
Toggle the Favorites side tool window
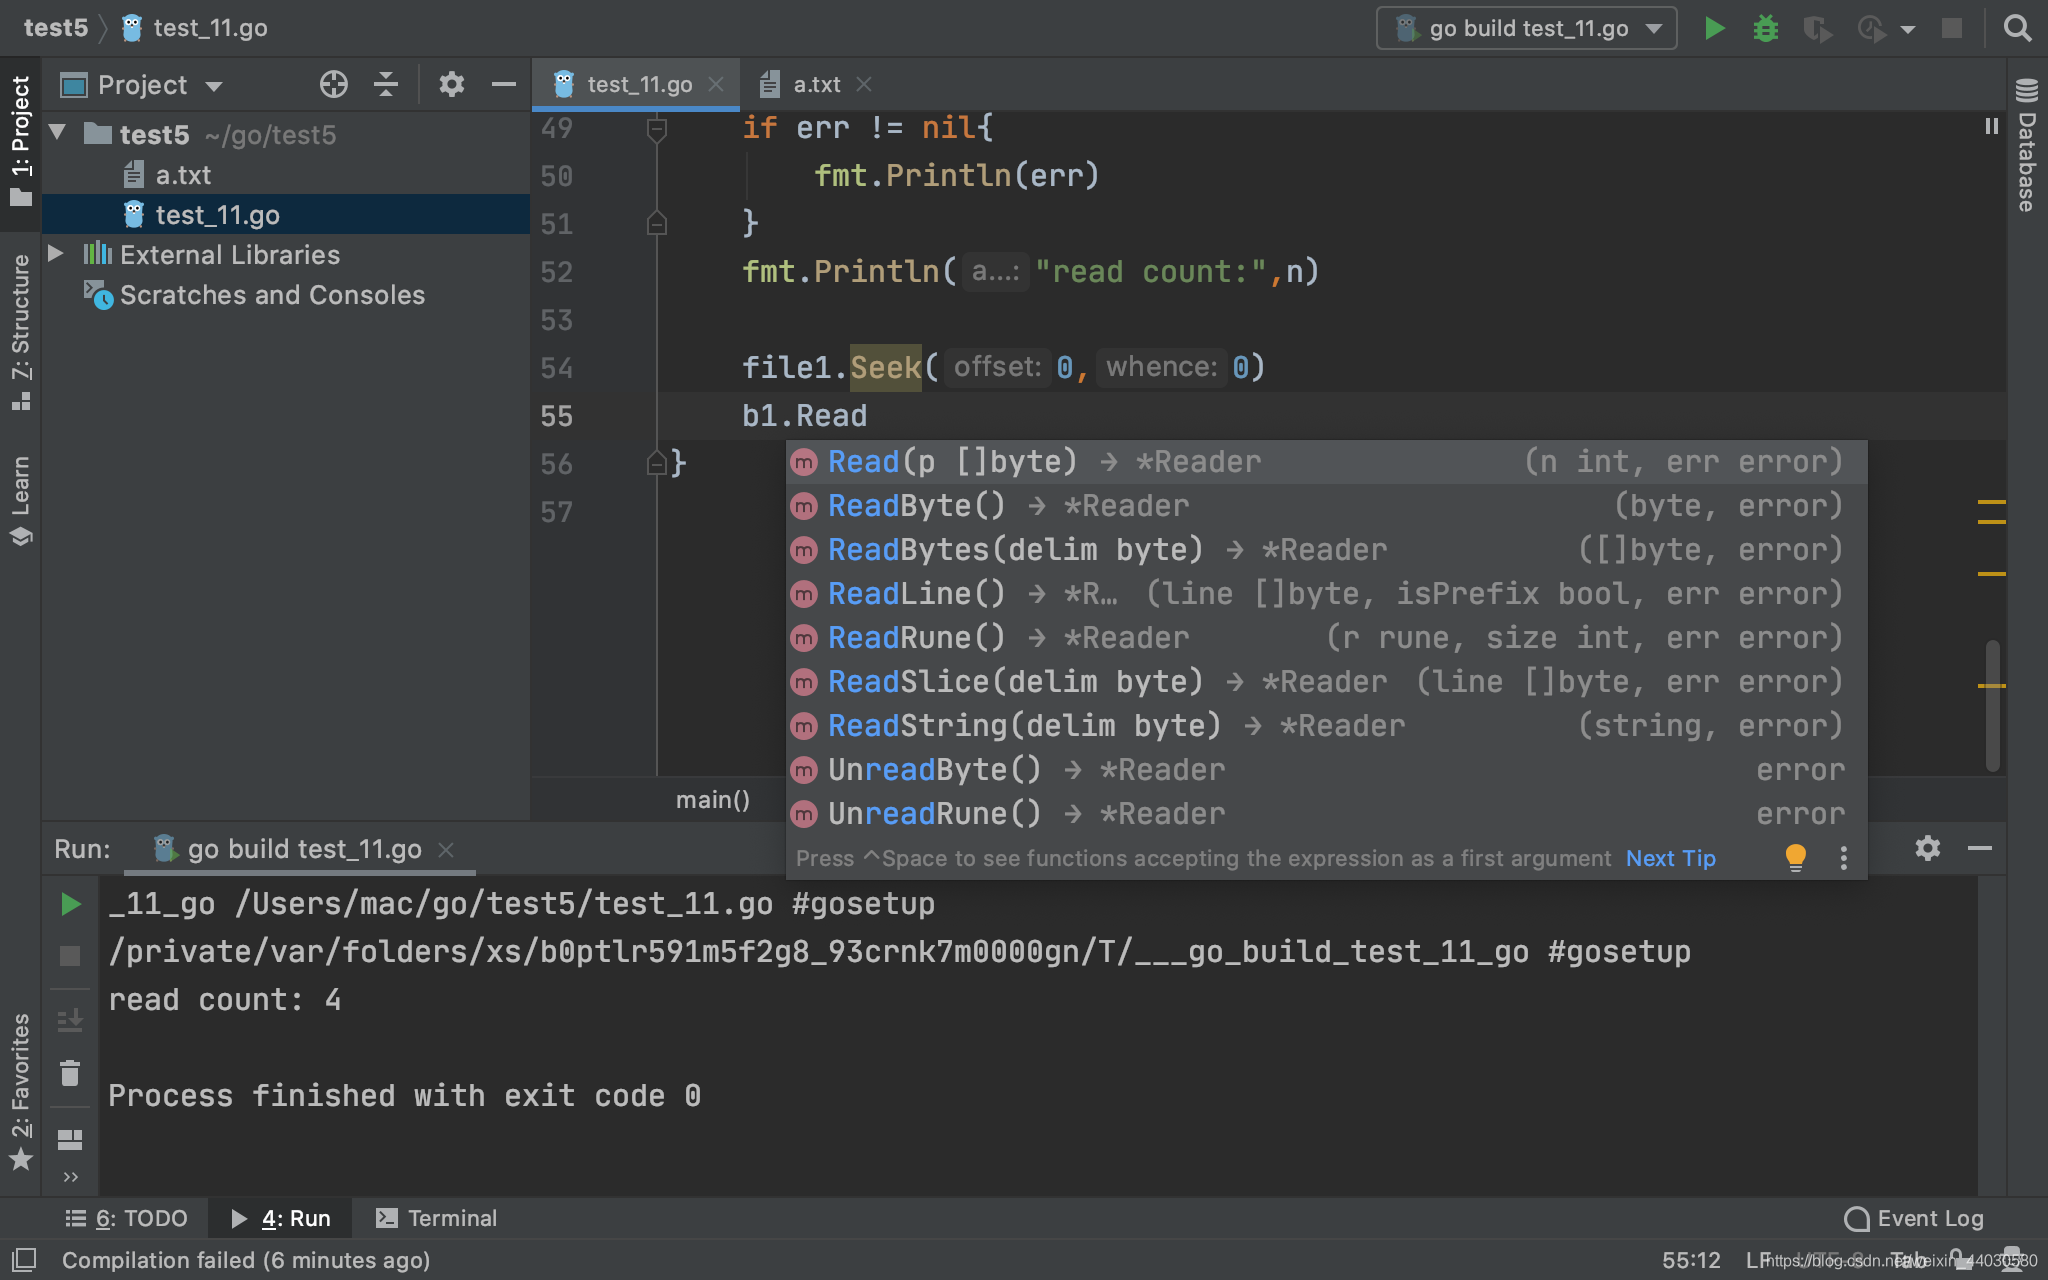[x=20, y=1091]
